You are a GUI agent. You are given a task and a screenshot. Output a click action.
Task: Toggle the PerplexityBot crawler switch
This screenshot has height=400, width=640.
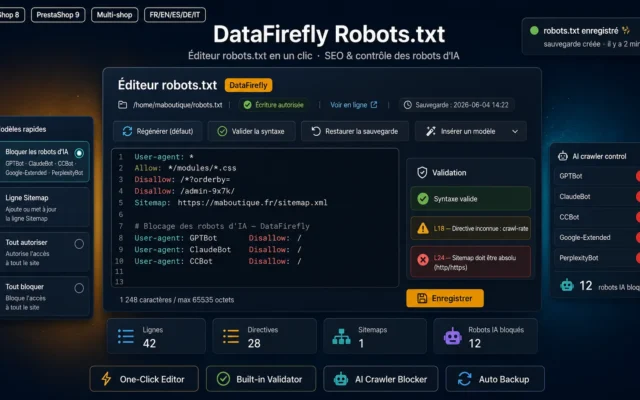click(x=638, y=258)
